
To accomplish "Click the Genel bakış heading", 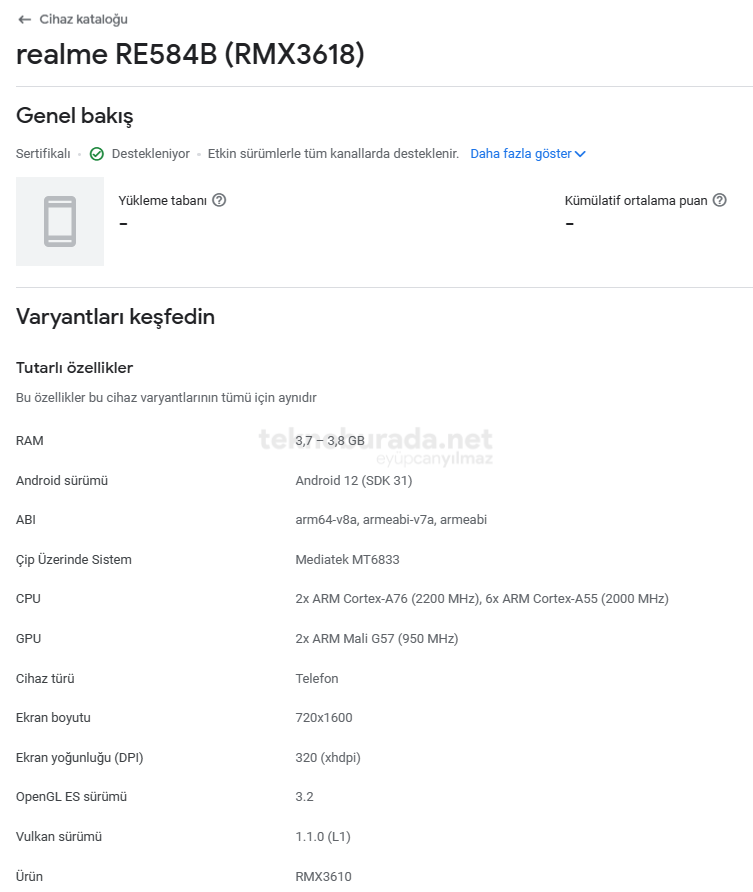I will tap(75, 116).
